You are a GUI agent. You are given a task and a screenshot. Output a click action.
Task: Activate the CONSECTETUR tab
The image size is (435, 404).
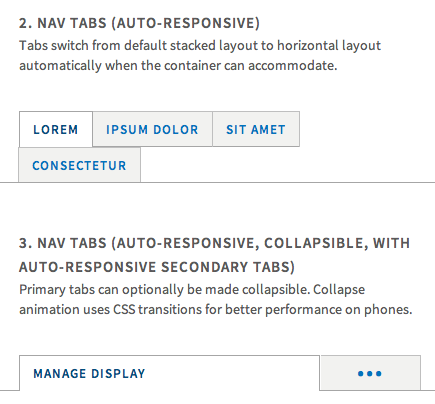[79, 165]
